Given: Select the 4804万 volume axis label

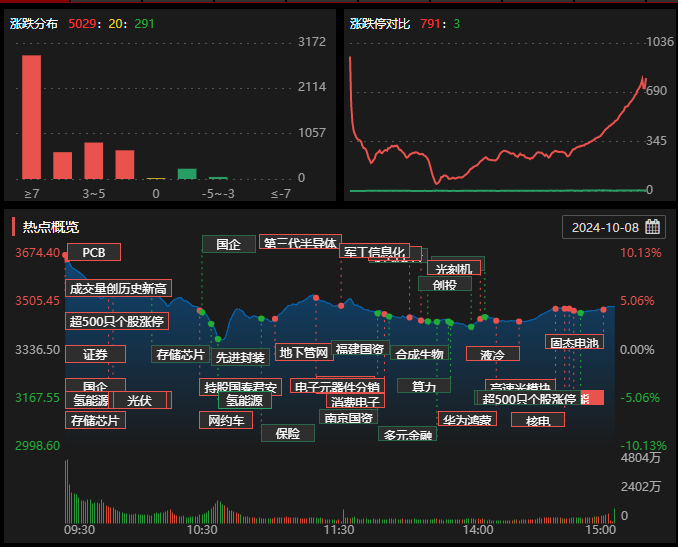Looking at the screenshot, I should [641, 457].
